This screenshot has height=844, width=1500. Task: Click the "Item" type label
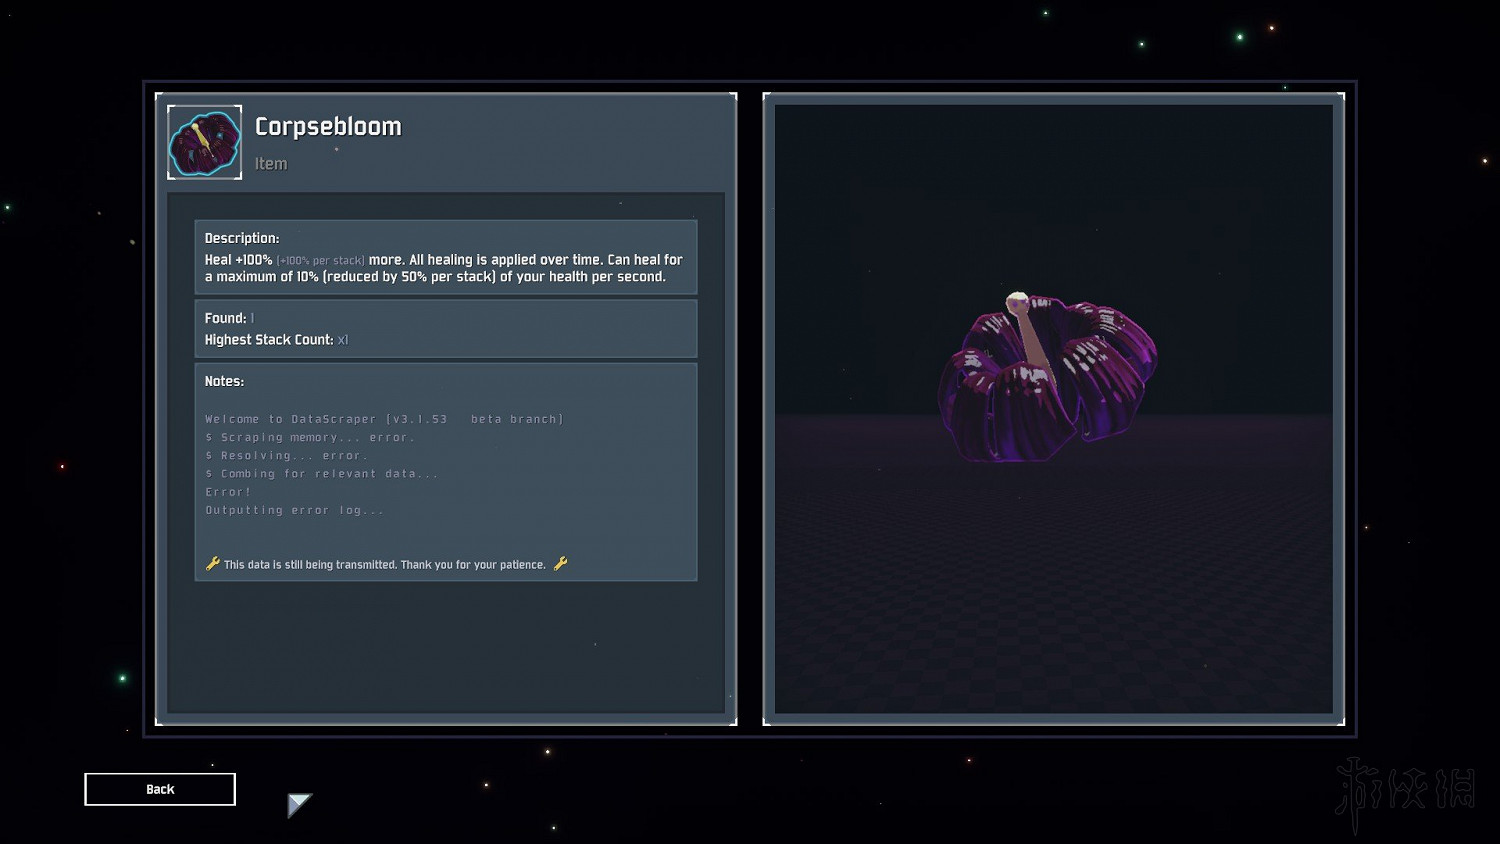271,164
